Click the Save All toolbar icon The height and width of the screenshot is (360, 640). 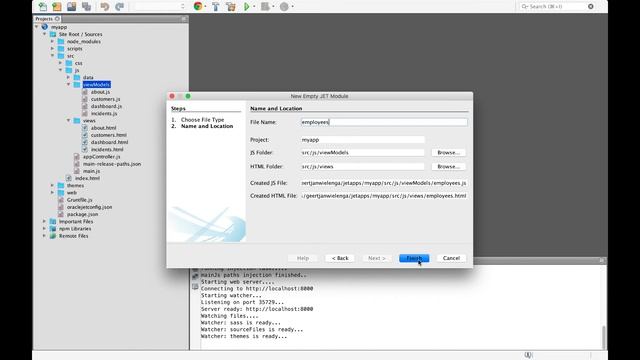pyautogui.click(x=86, y=6)
